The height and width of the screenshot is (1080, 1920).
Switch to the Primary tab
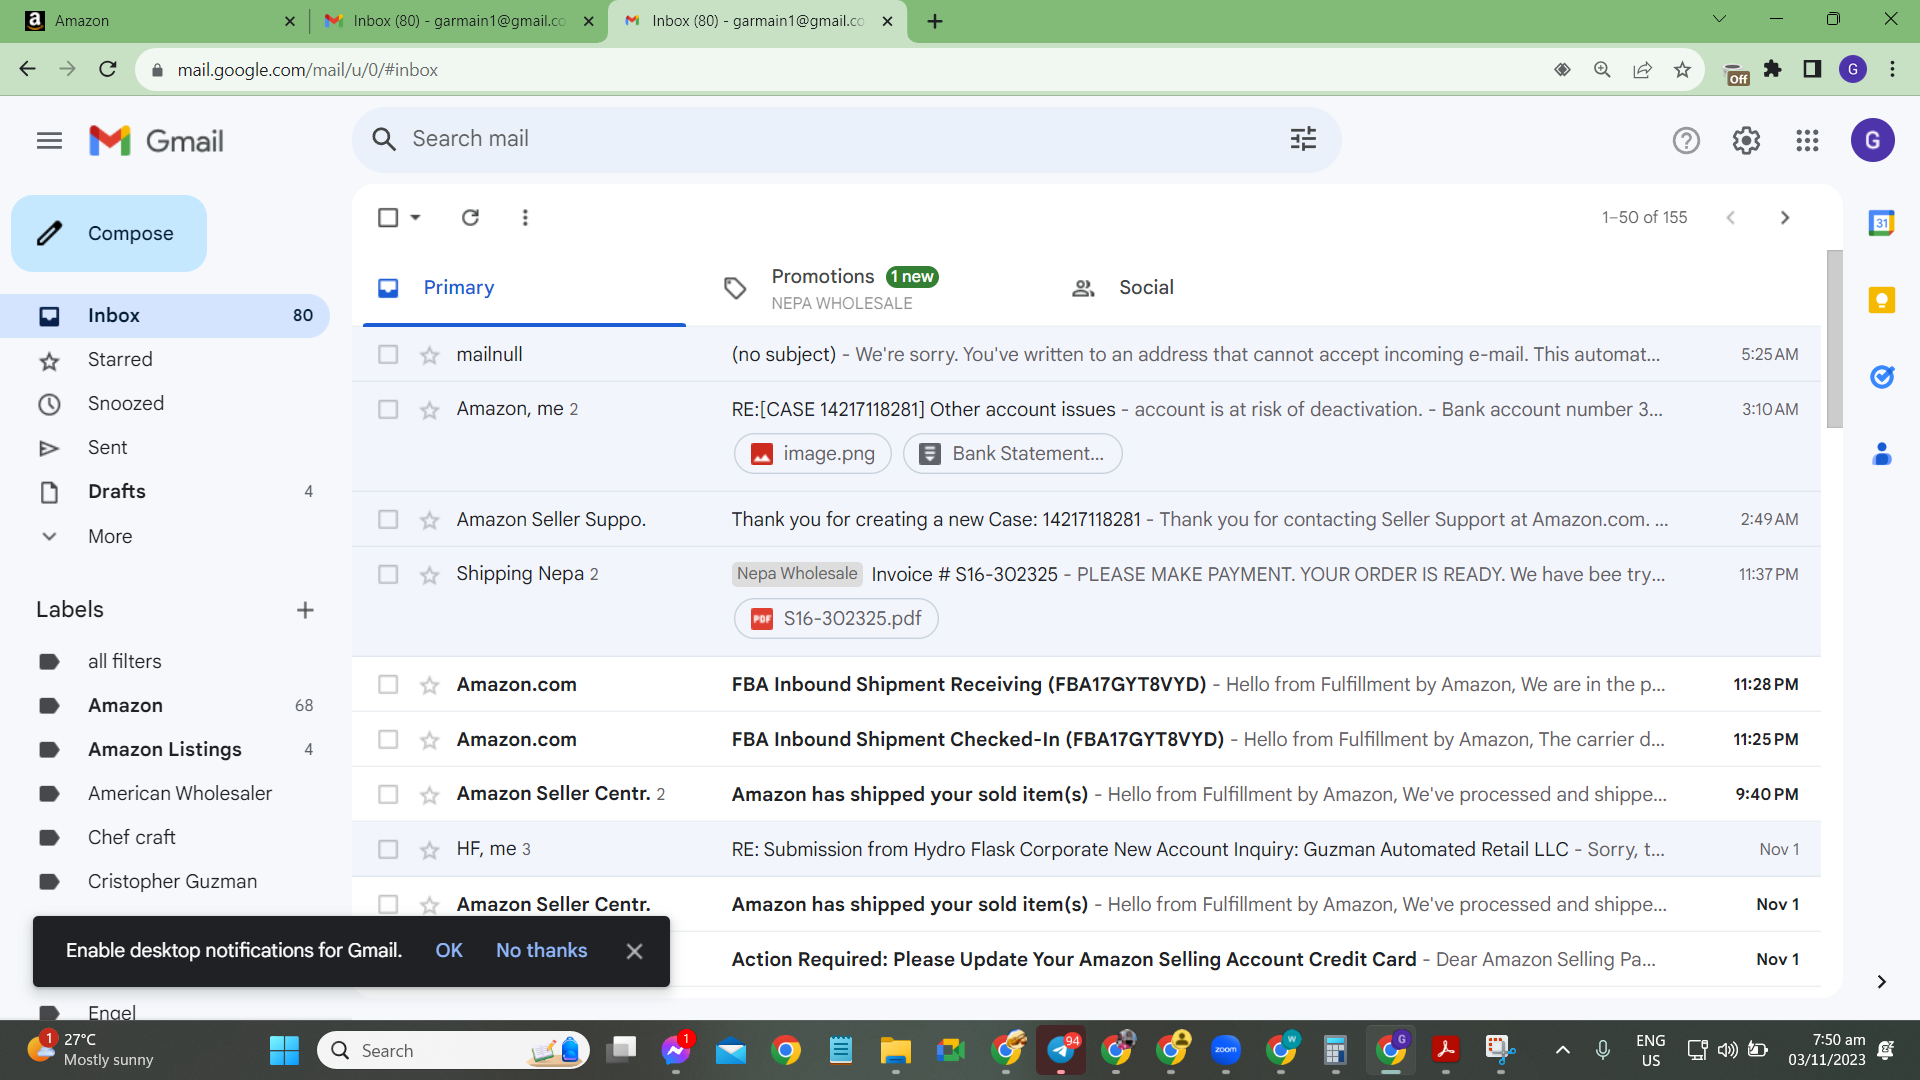[x=524, y=288]
